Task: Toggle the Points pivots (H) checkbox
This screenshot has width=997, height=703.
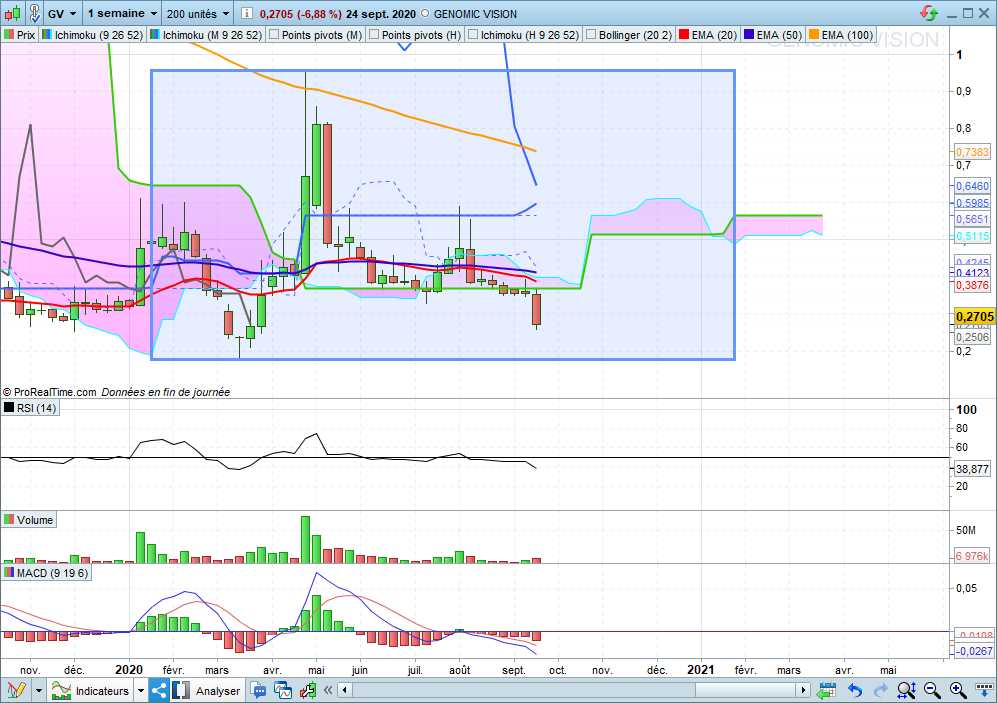Action: 374,34
